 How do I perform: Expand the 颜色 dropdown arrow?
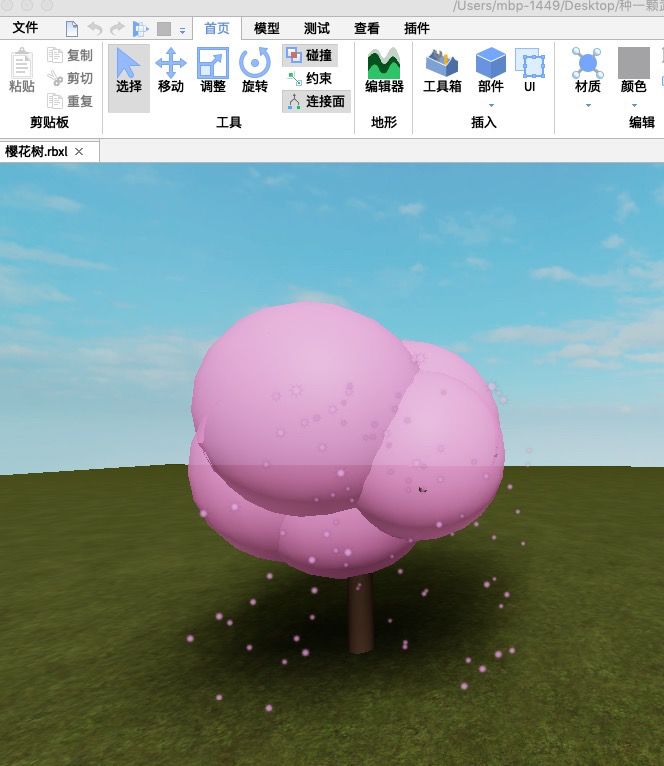click(x=634, y=105)
